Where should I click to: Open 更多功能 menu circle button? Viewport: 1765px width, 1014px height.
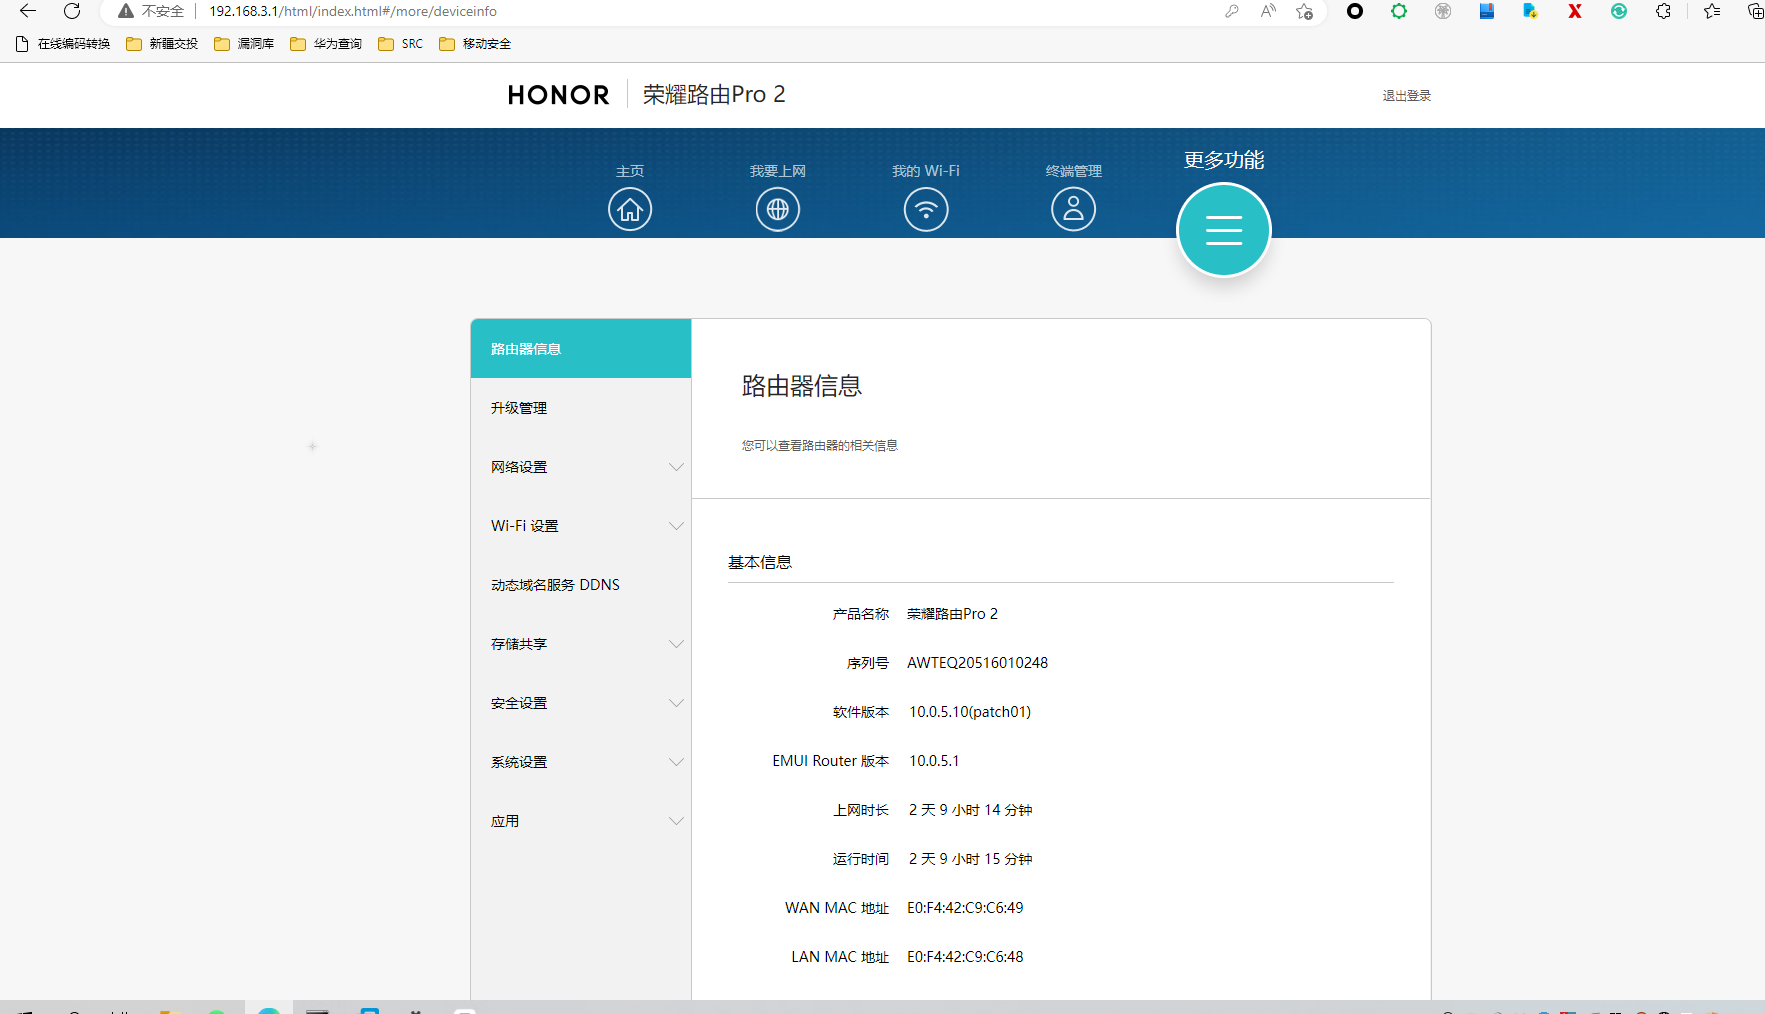[1224, 230]
